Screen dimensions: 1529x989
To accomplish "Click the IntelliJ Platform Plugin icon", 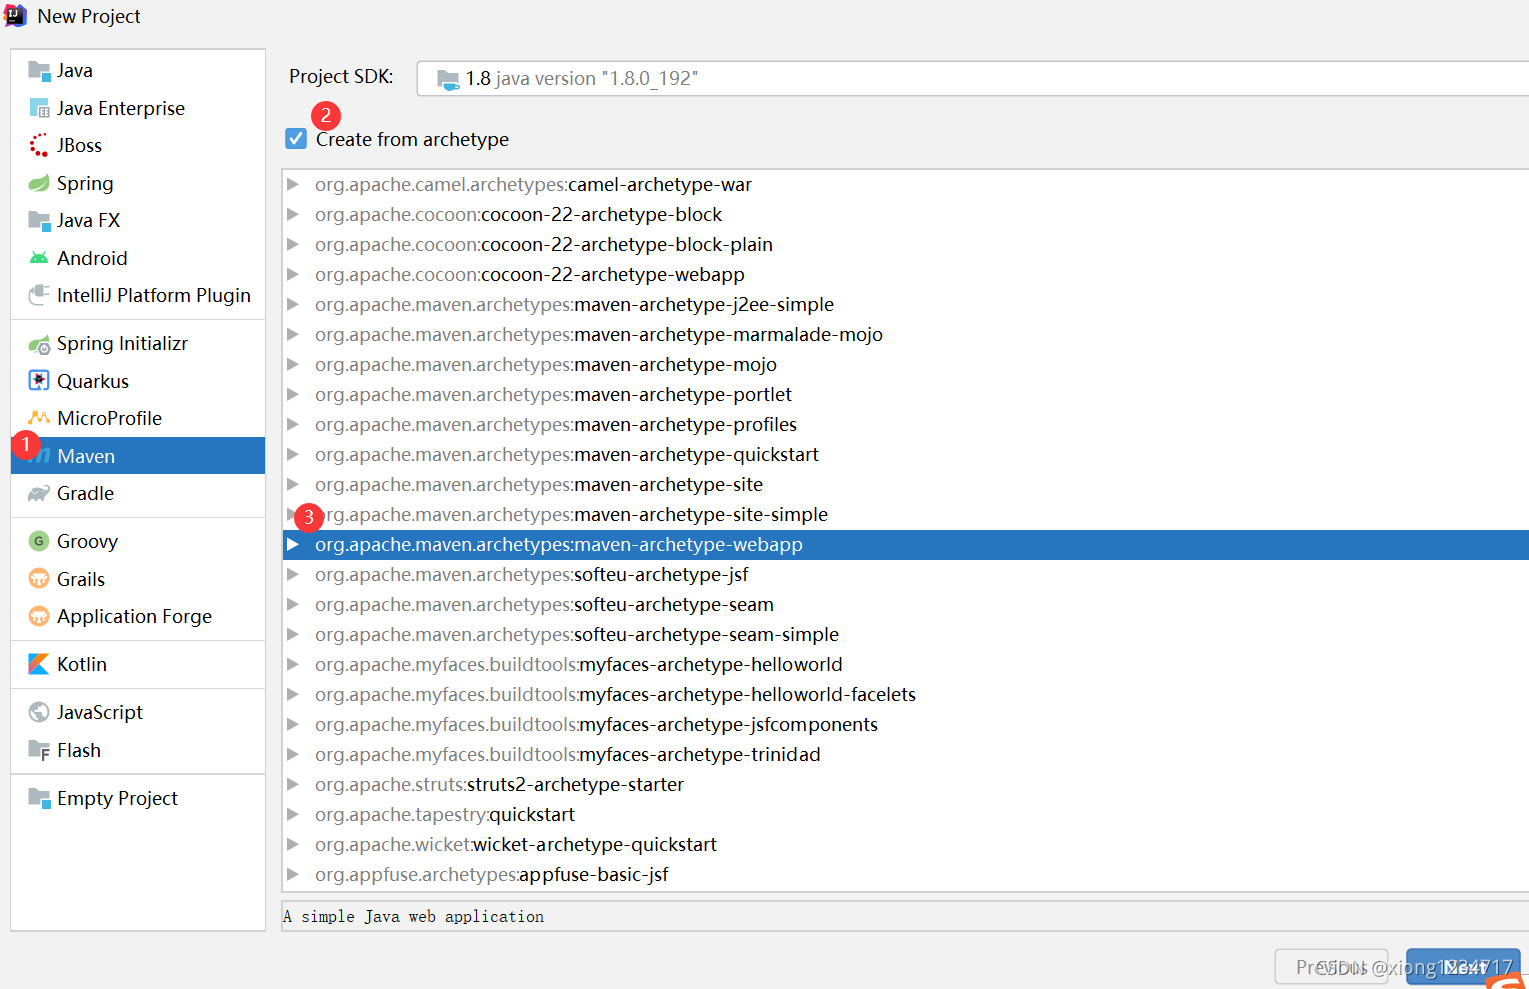I will point(39,295).
